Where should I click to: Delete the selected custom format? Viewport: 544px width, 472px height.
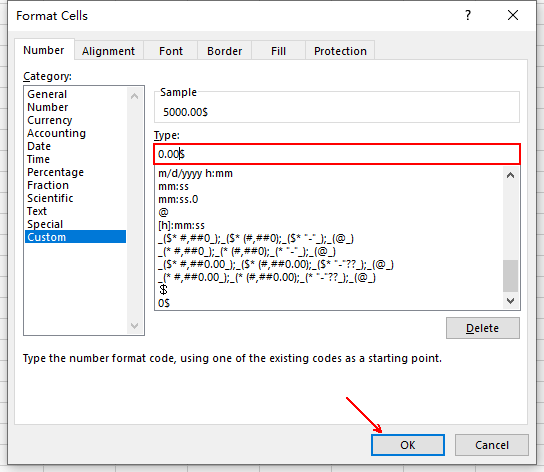(x=483, y=328)
